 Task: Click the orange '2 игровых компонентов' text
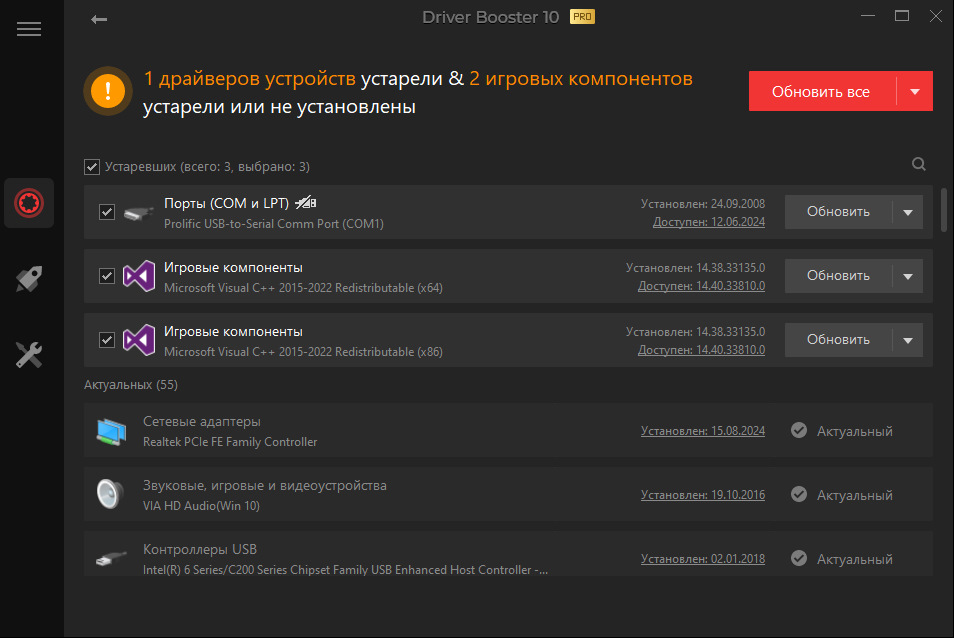click(x=580, y=78)
